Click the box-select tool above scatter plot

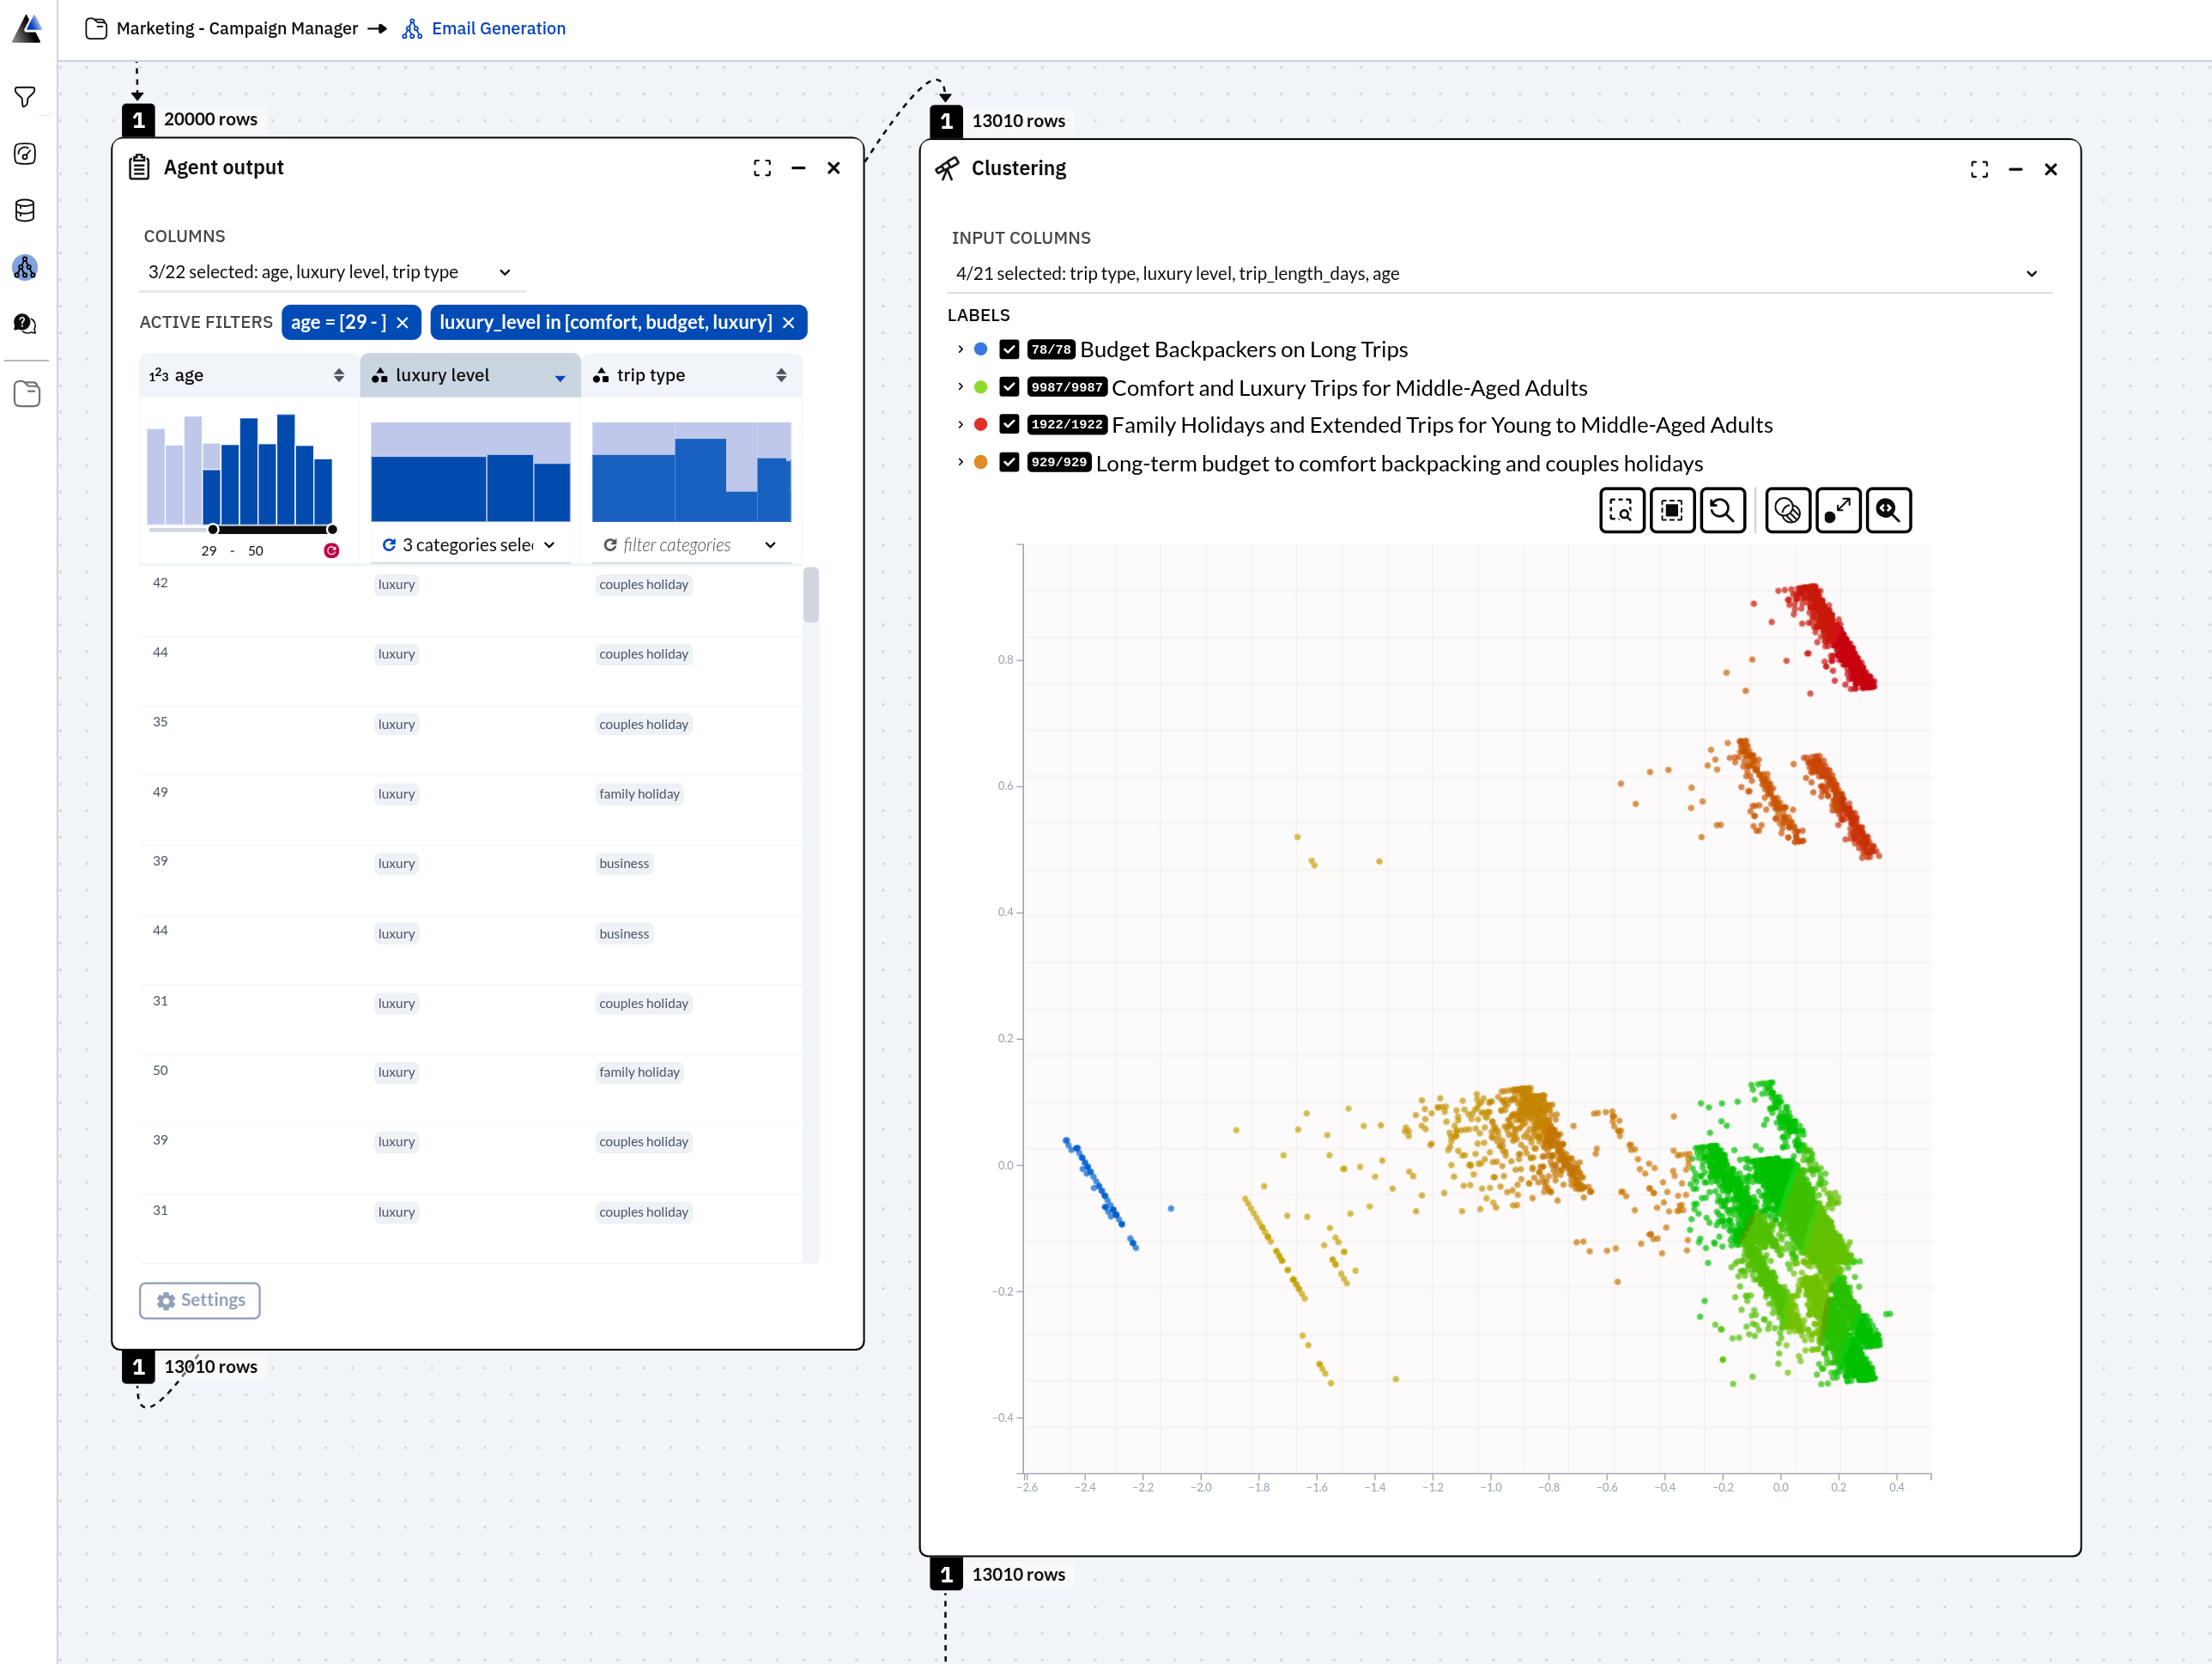coord(1671,511)
